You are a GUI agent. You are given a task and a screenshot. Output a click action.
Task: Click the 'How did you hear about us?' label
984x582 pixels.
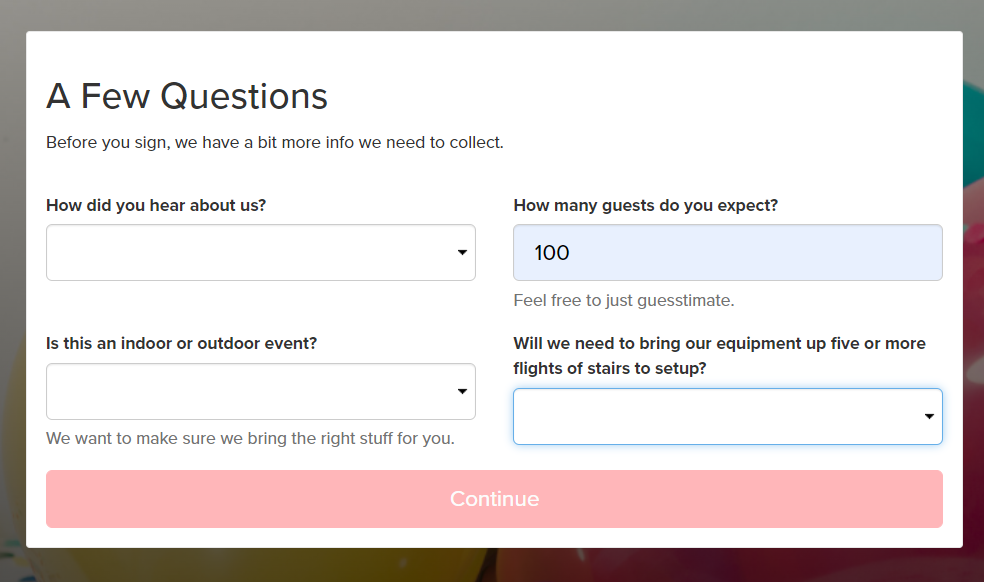(156, 205)
